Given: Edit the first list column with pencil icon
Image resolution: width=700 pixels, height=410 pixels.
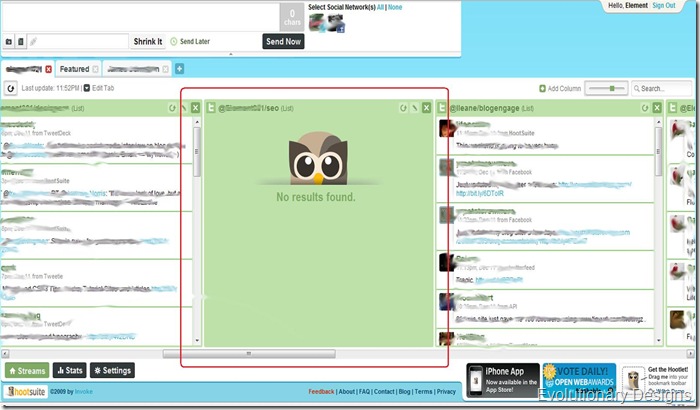Looking at the screenshot, I should point(183,108).
